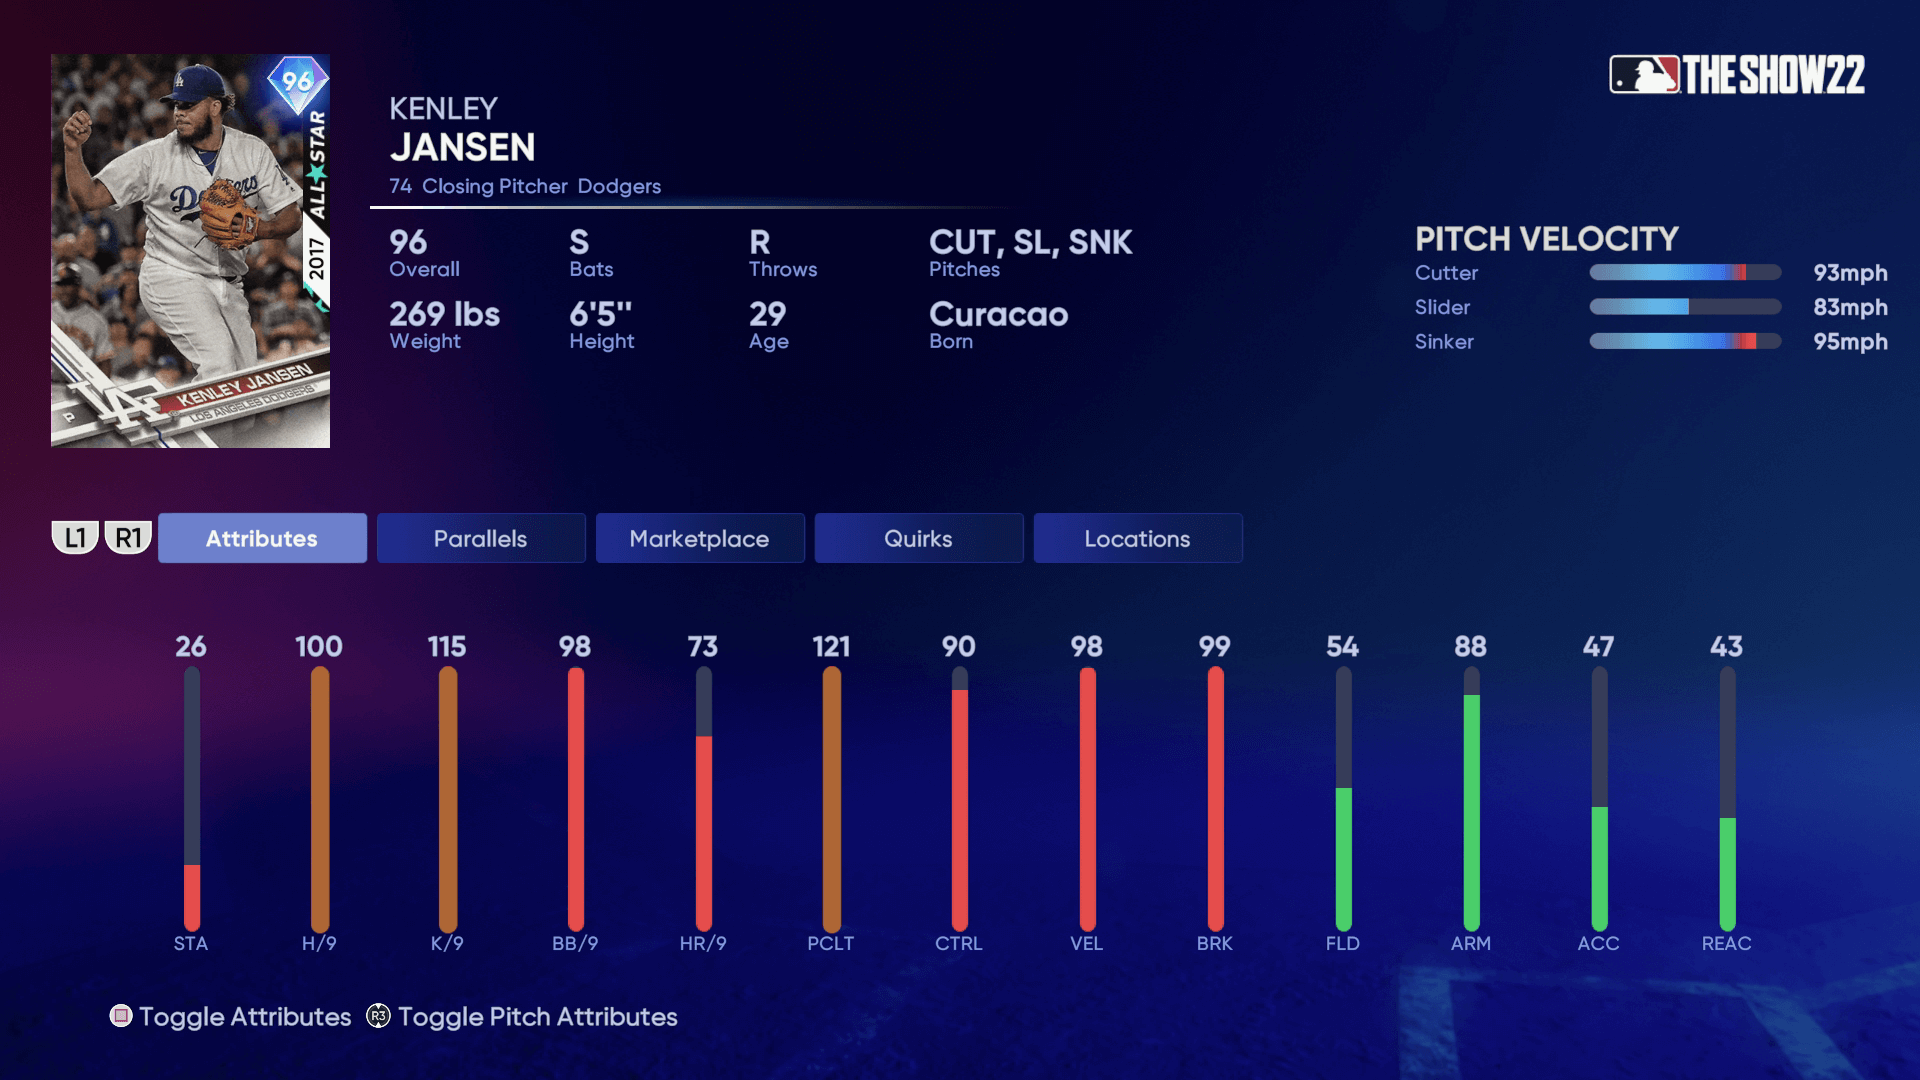Select the Quirks tab
The image size is (1920, 1080).
click(918, 538)
